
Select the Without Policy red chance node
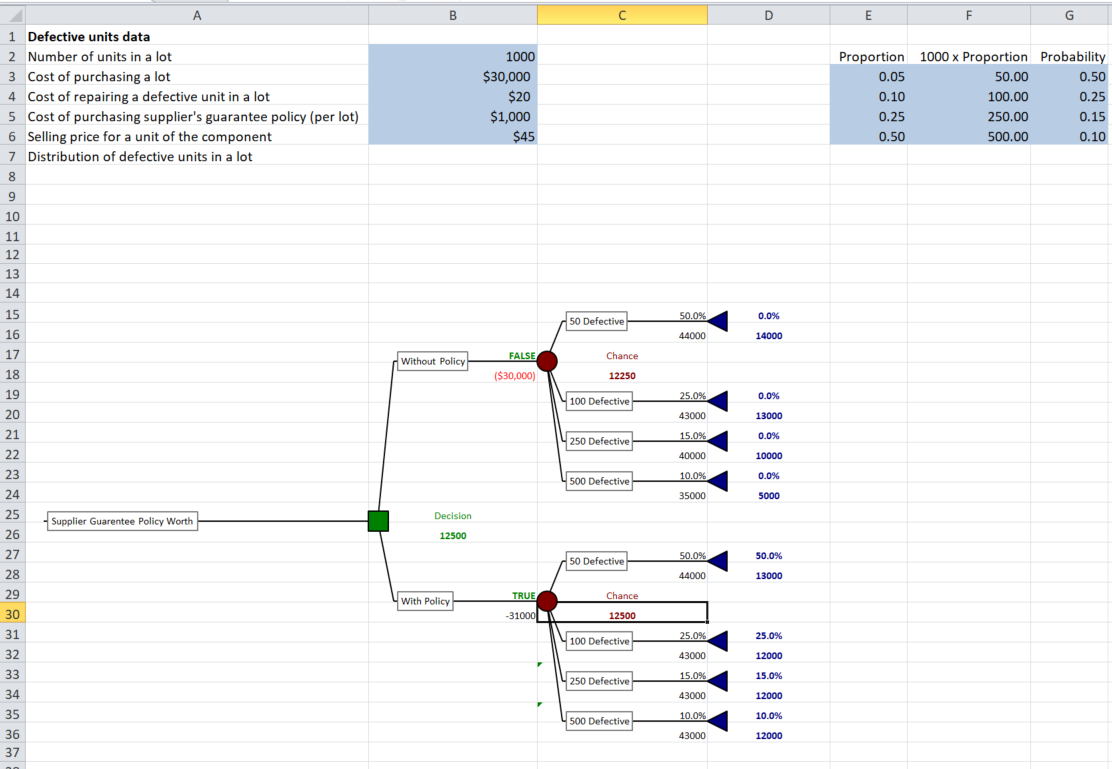547,361
